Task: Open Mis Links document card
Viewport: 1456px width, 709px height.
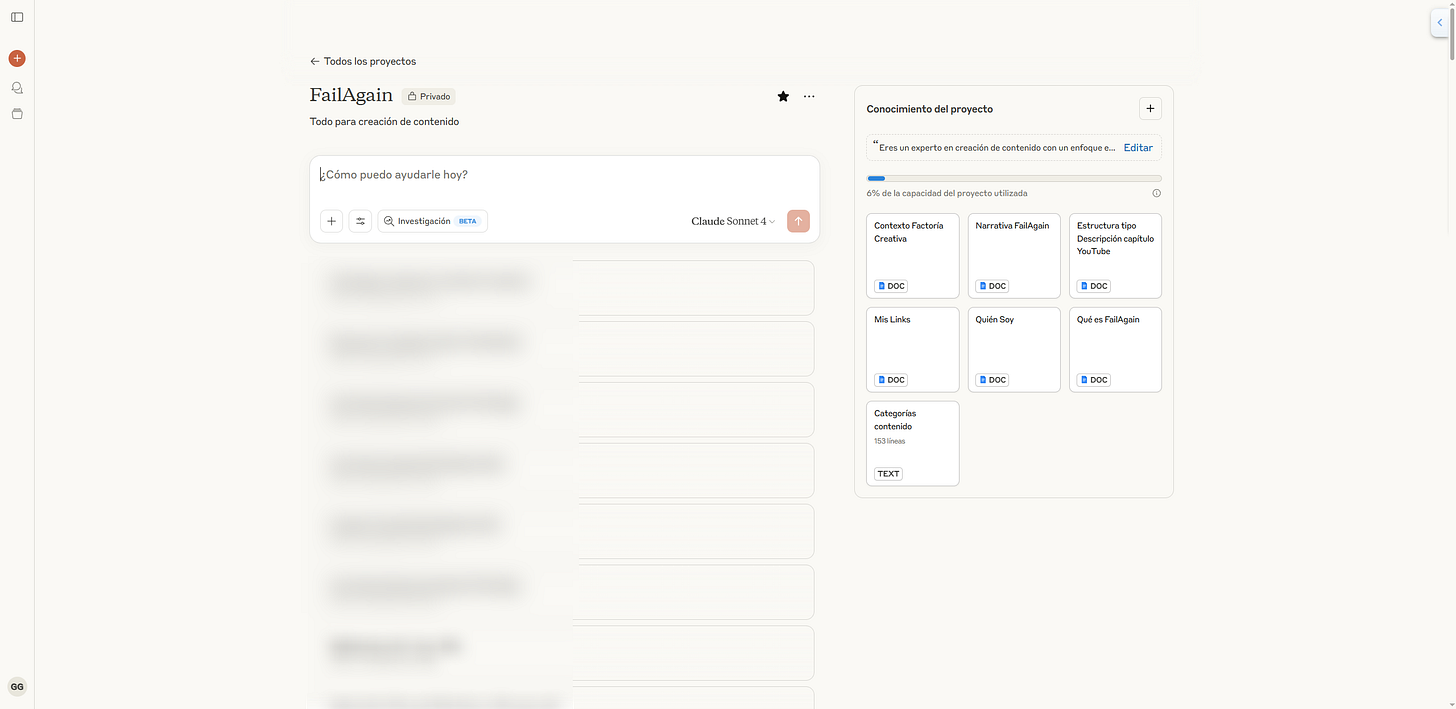Action: [913, 350]
